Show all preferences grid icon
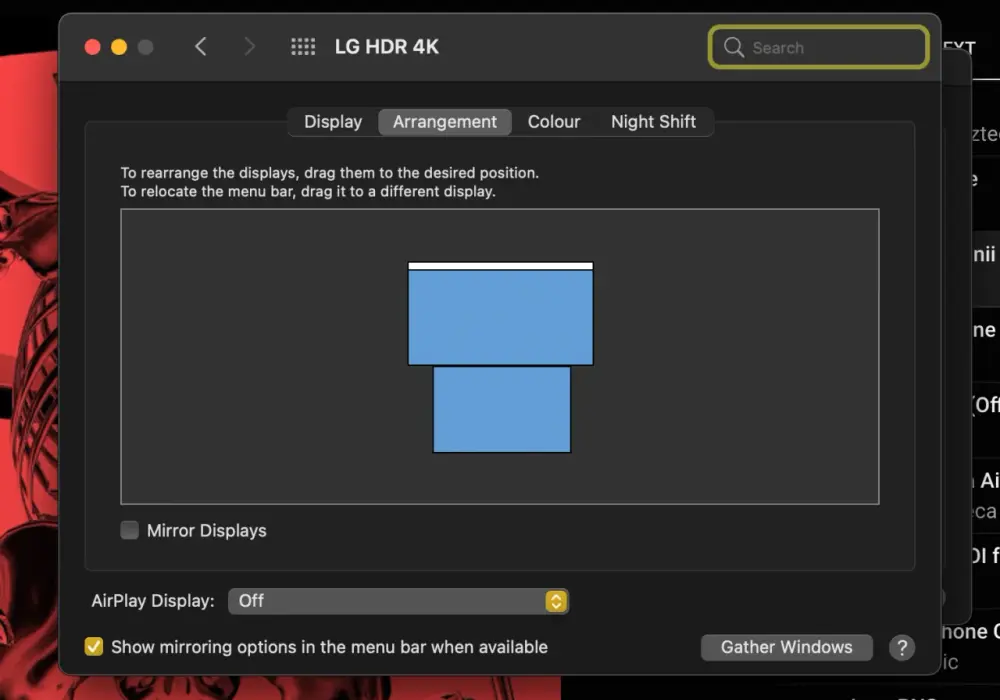 [303, 47]
